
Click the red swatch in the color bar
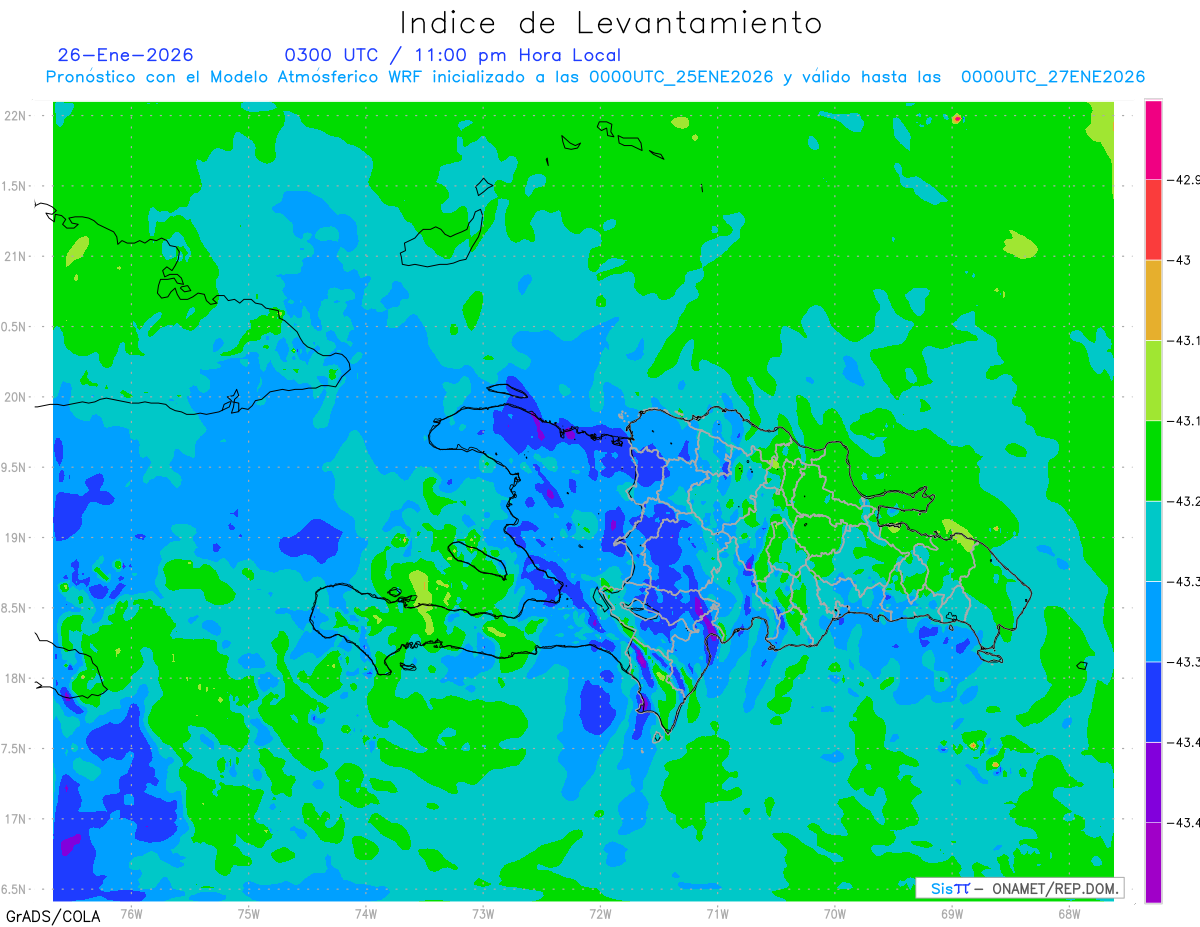coord(1153,220)
